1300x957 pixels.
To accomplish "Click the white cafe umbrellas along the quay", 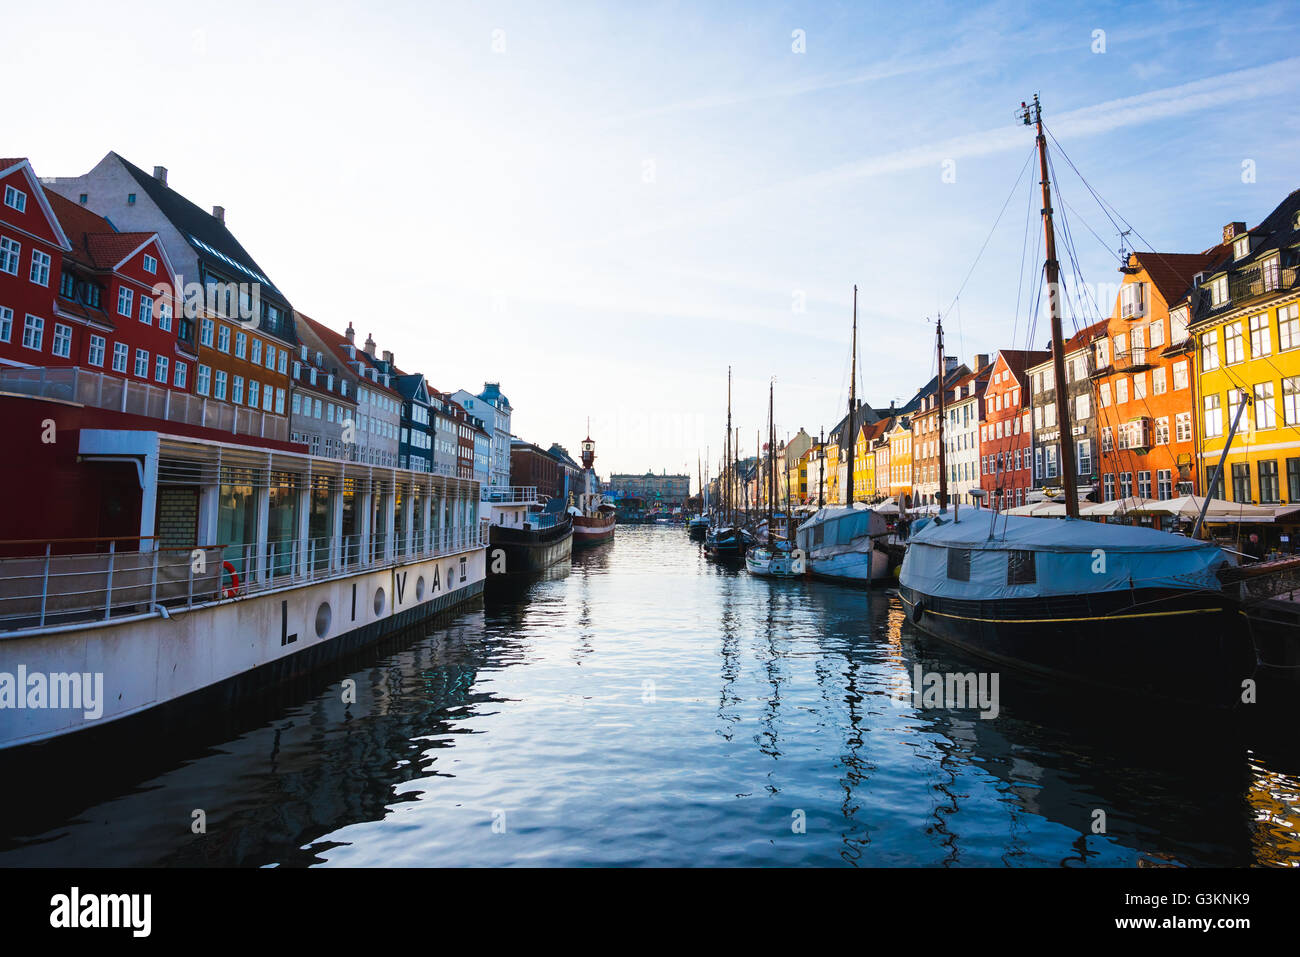I will 1150,508.
